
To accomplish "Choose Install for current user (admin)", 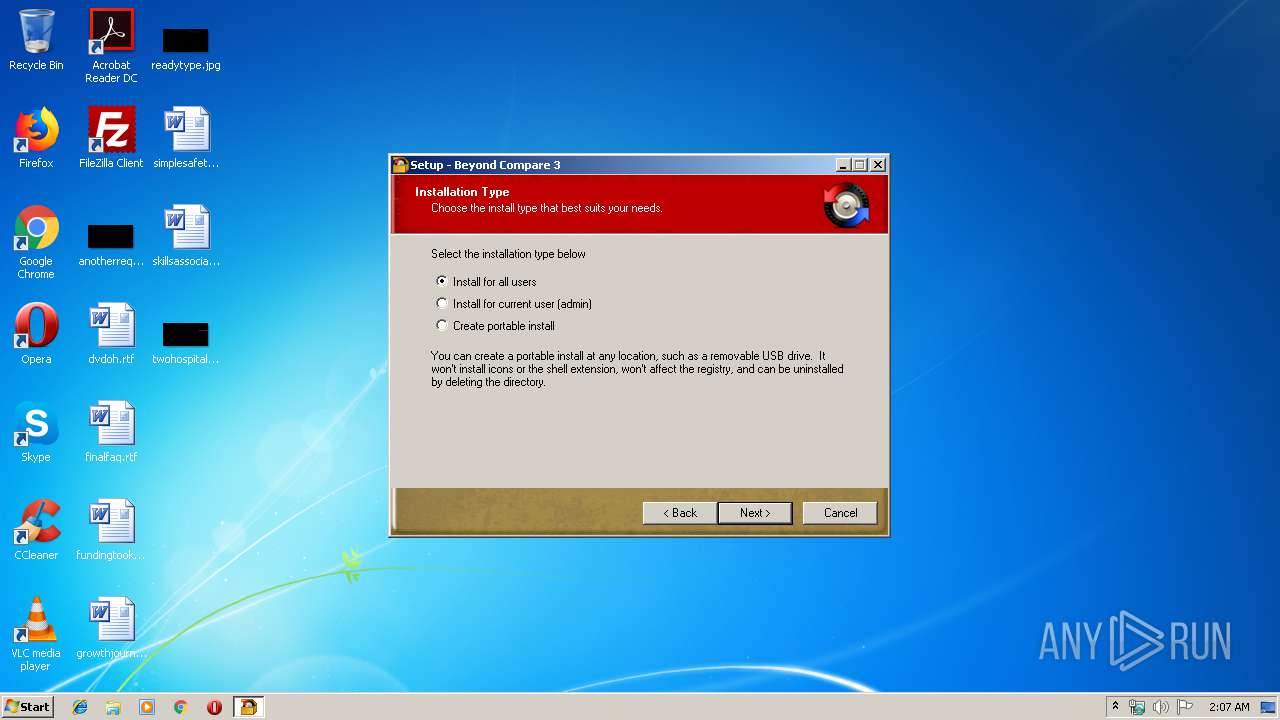I will [x=514, y=304].
